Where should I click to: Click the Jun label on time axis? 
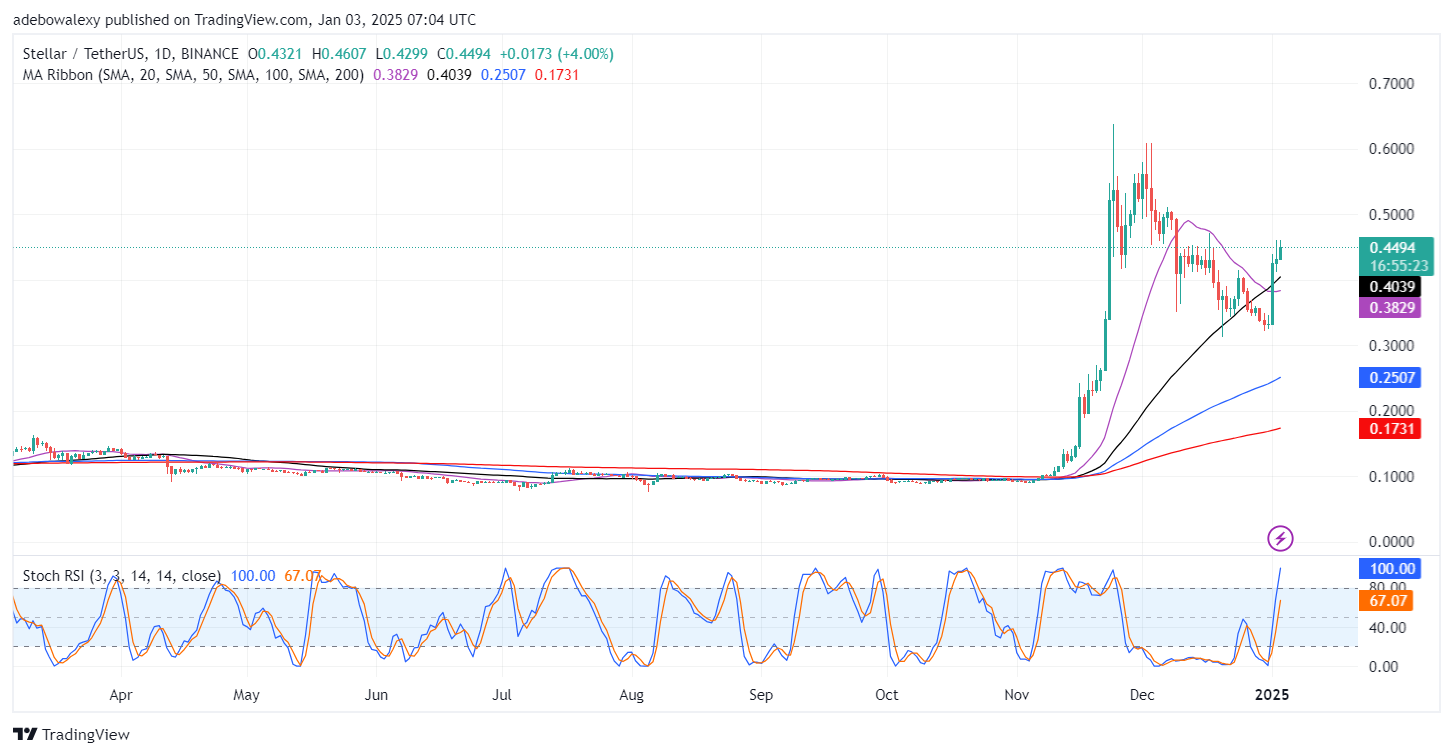[376, 693]
